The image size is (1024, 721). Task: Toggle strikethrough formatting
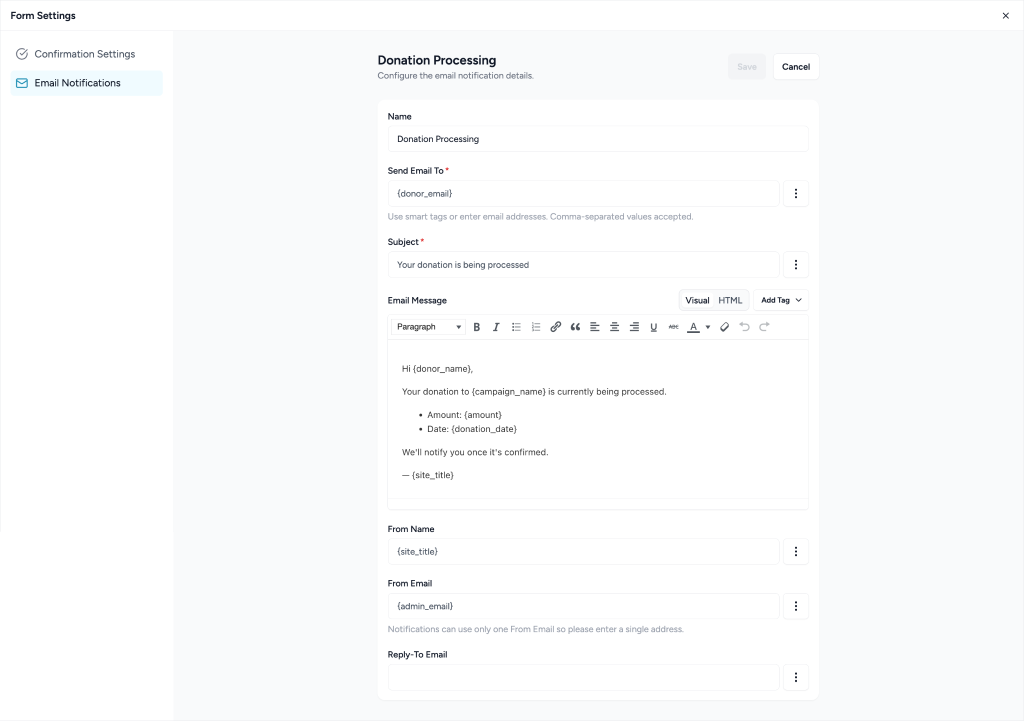click(673, 327)
